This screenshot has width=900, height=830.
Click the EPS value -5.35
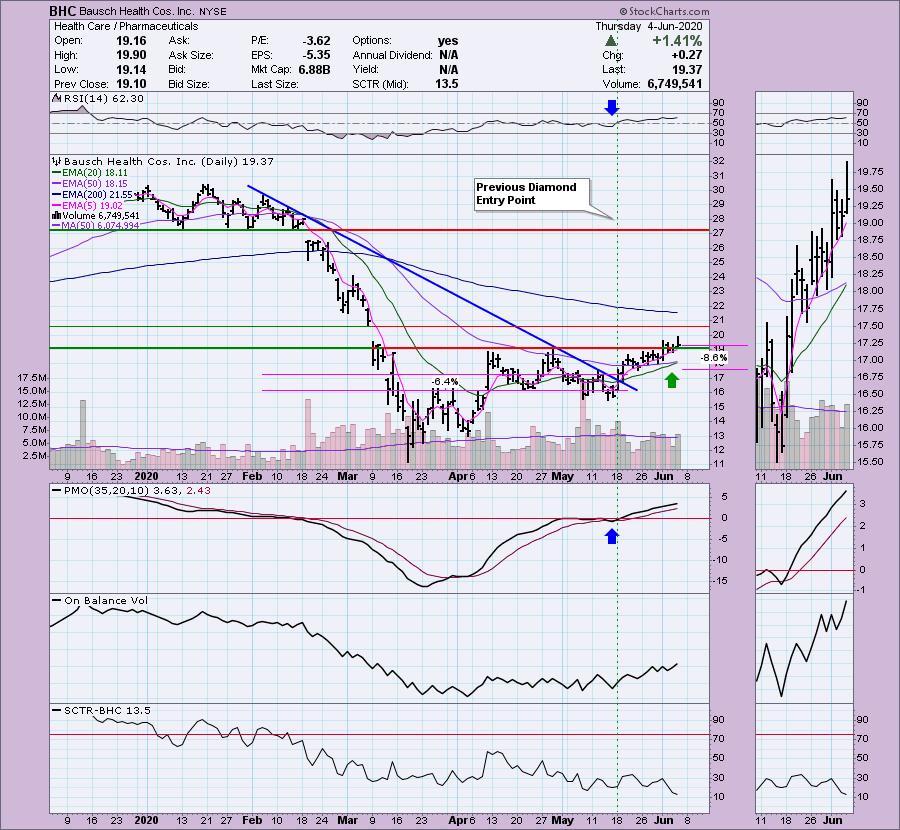click(317, 55)
